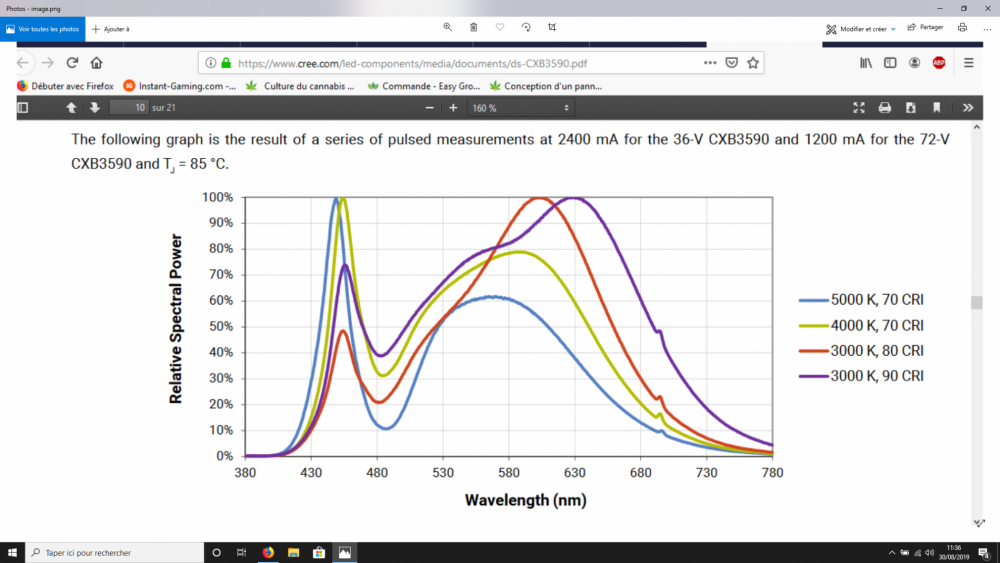Screen dimensions: 1000x563
Task: Expand Modifier et créer menu
Action: click(860, 29)
